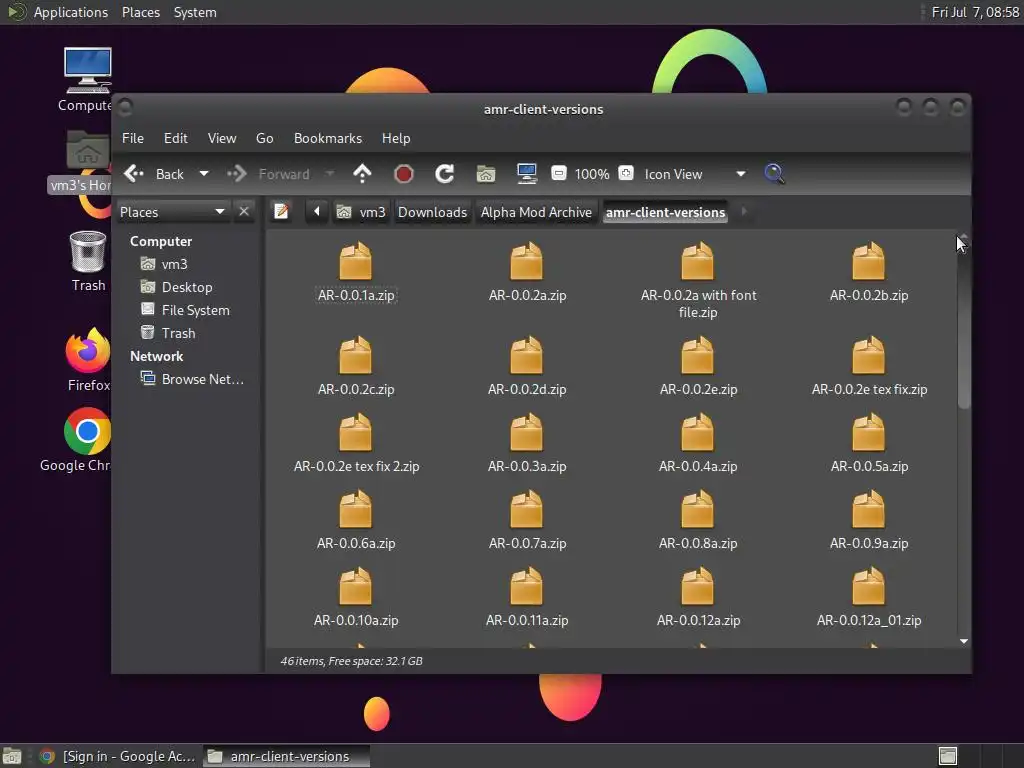Go to Alpha Mod Archive breadcrumb
The image size is (1024, 768).
[536, 212]
